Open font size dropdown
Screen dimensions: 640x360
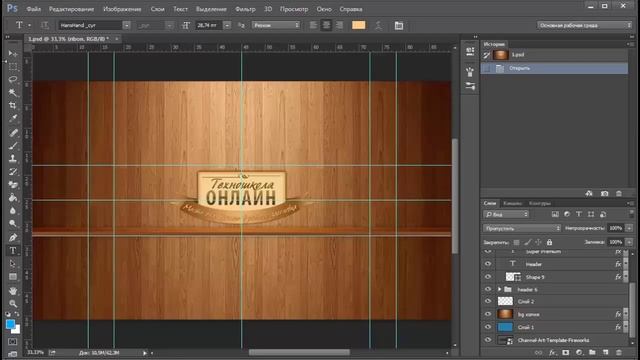[x=227, y=25]
